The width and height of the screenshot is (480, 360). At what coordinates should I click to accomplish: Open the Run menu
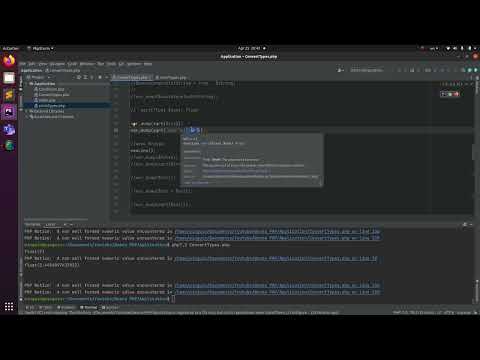[101, 64]
